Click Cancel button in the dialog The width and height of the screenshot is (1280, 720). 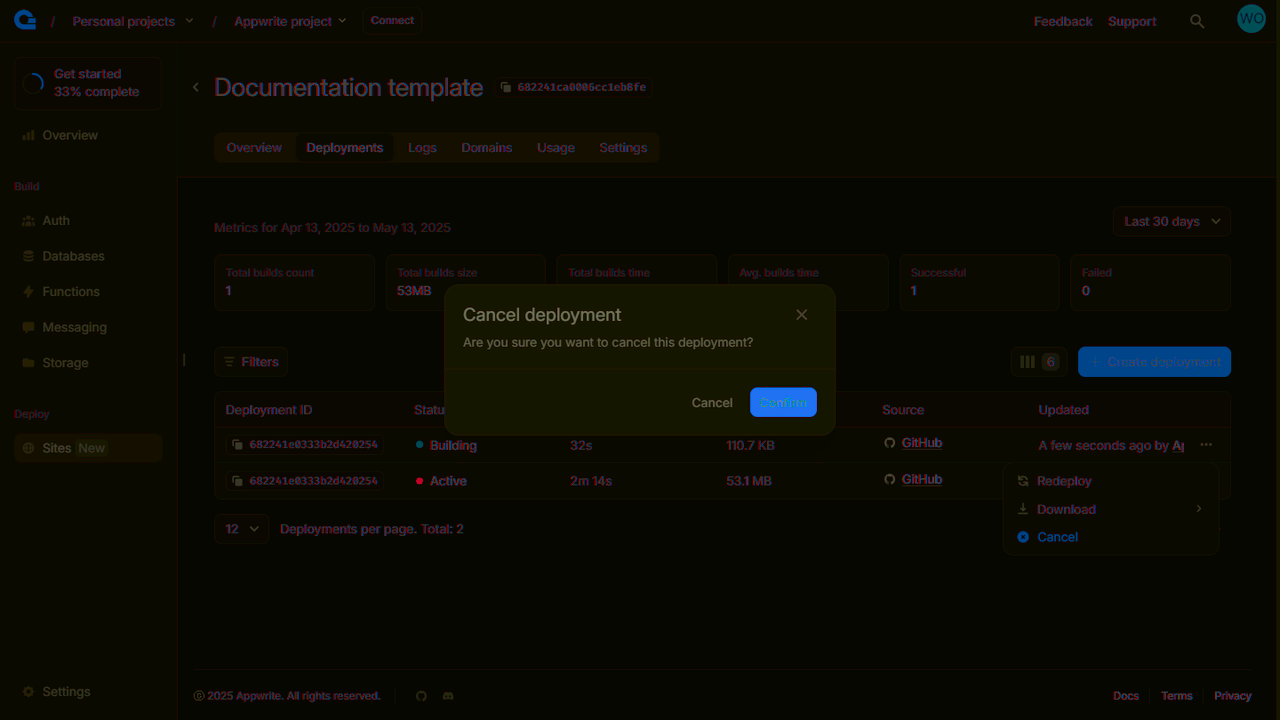(711, 402)
